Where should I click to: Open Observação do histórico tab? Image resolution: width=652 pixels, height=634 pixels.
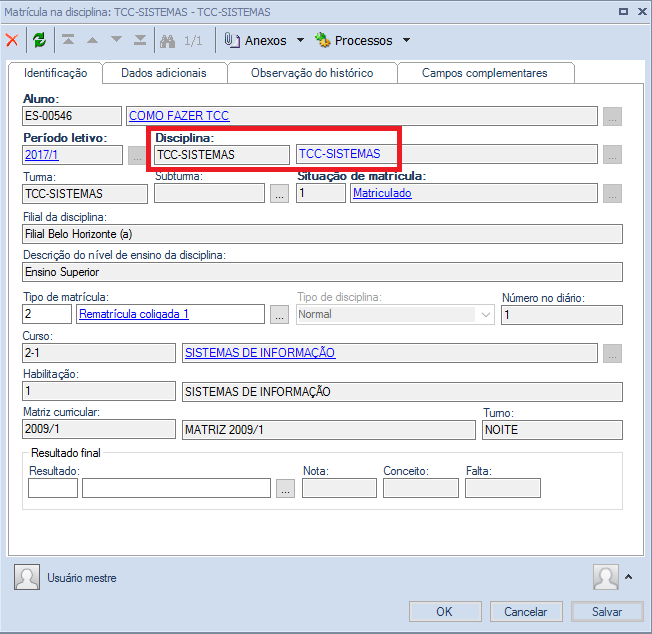[312, 73]
